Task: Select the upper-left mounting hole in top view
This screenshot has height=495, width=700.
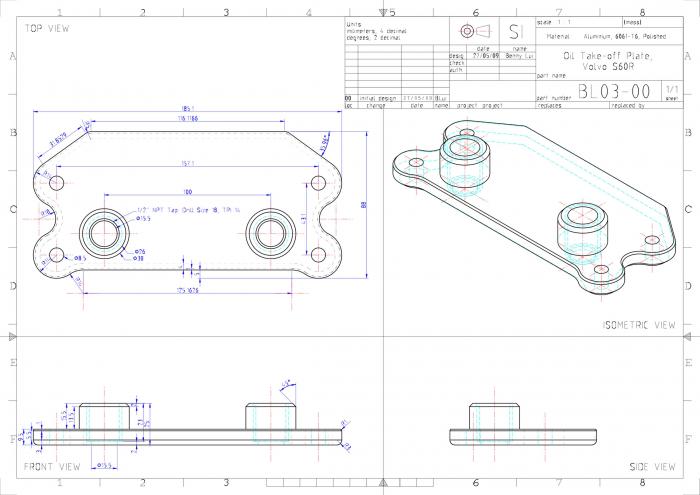Action: coord(57,183)
